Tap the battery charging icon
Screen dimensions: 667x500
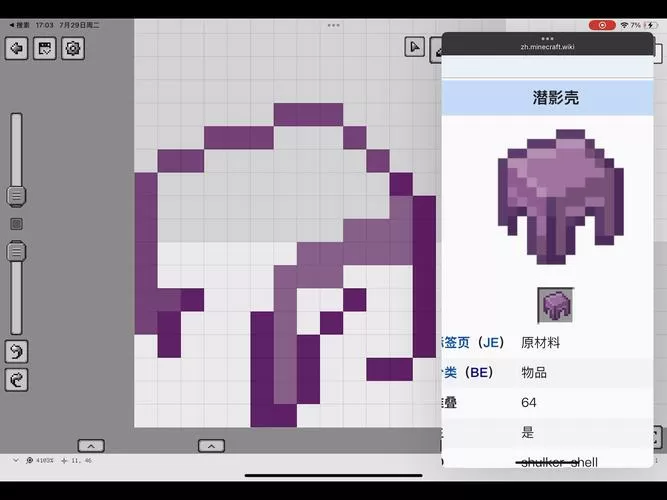tap(650, 25)
